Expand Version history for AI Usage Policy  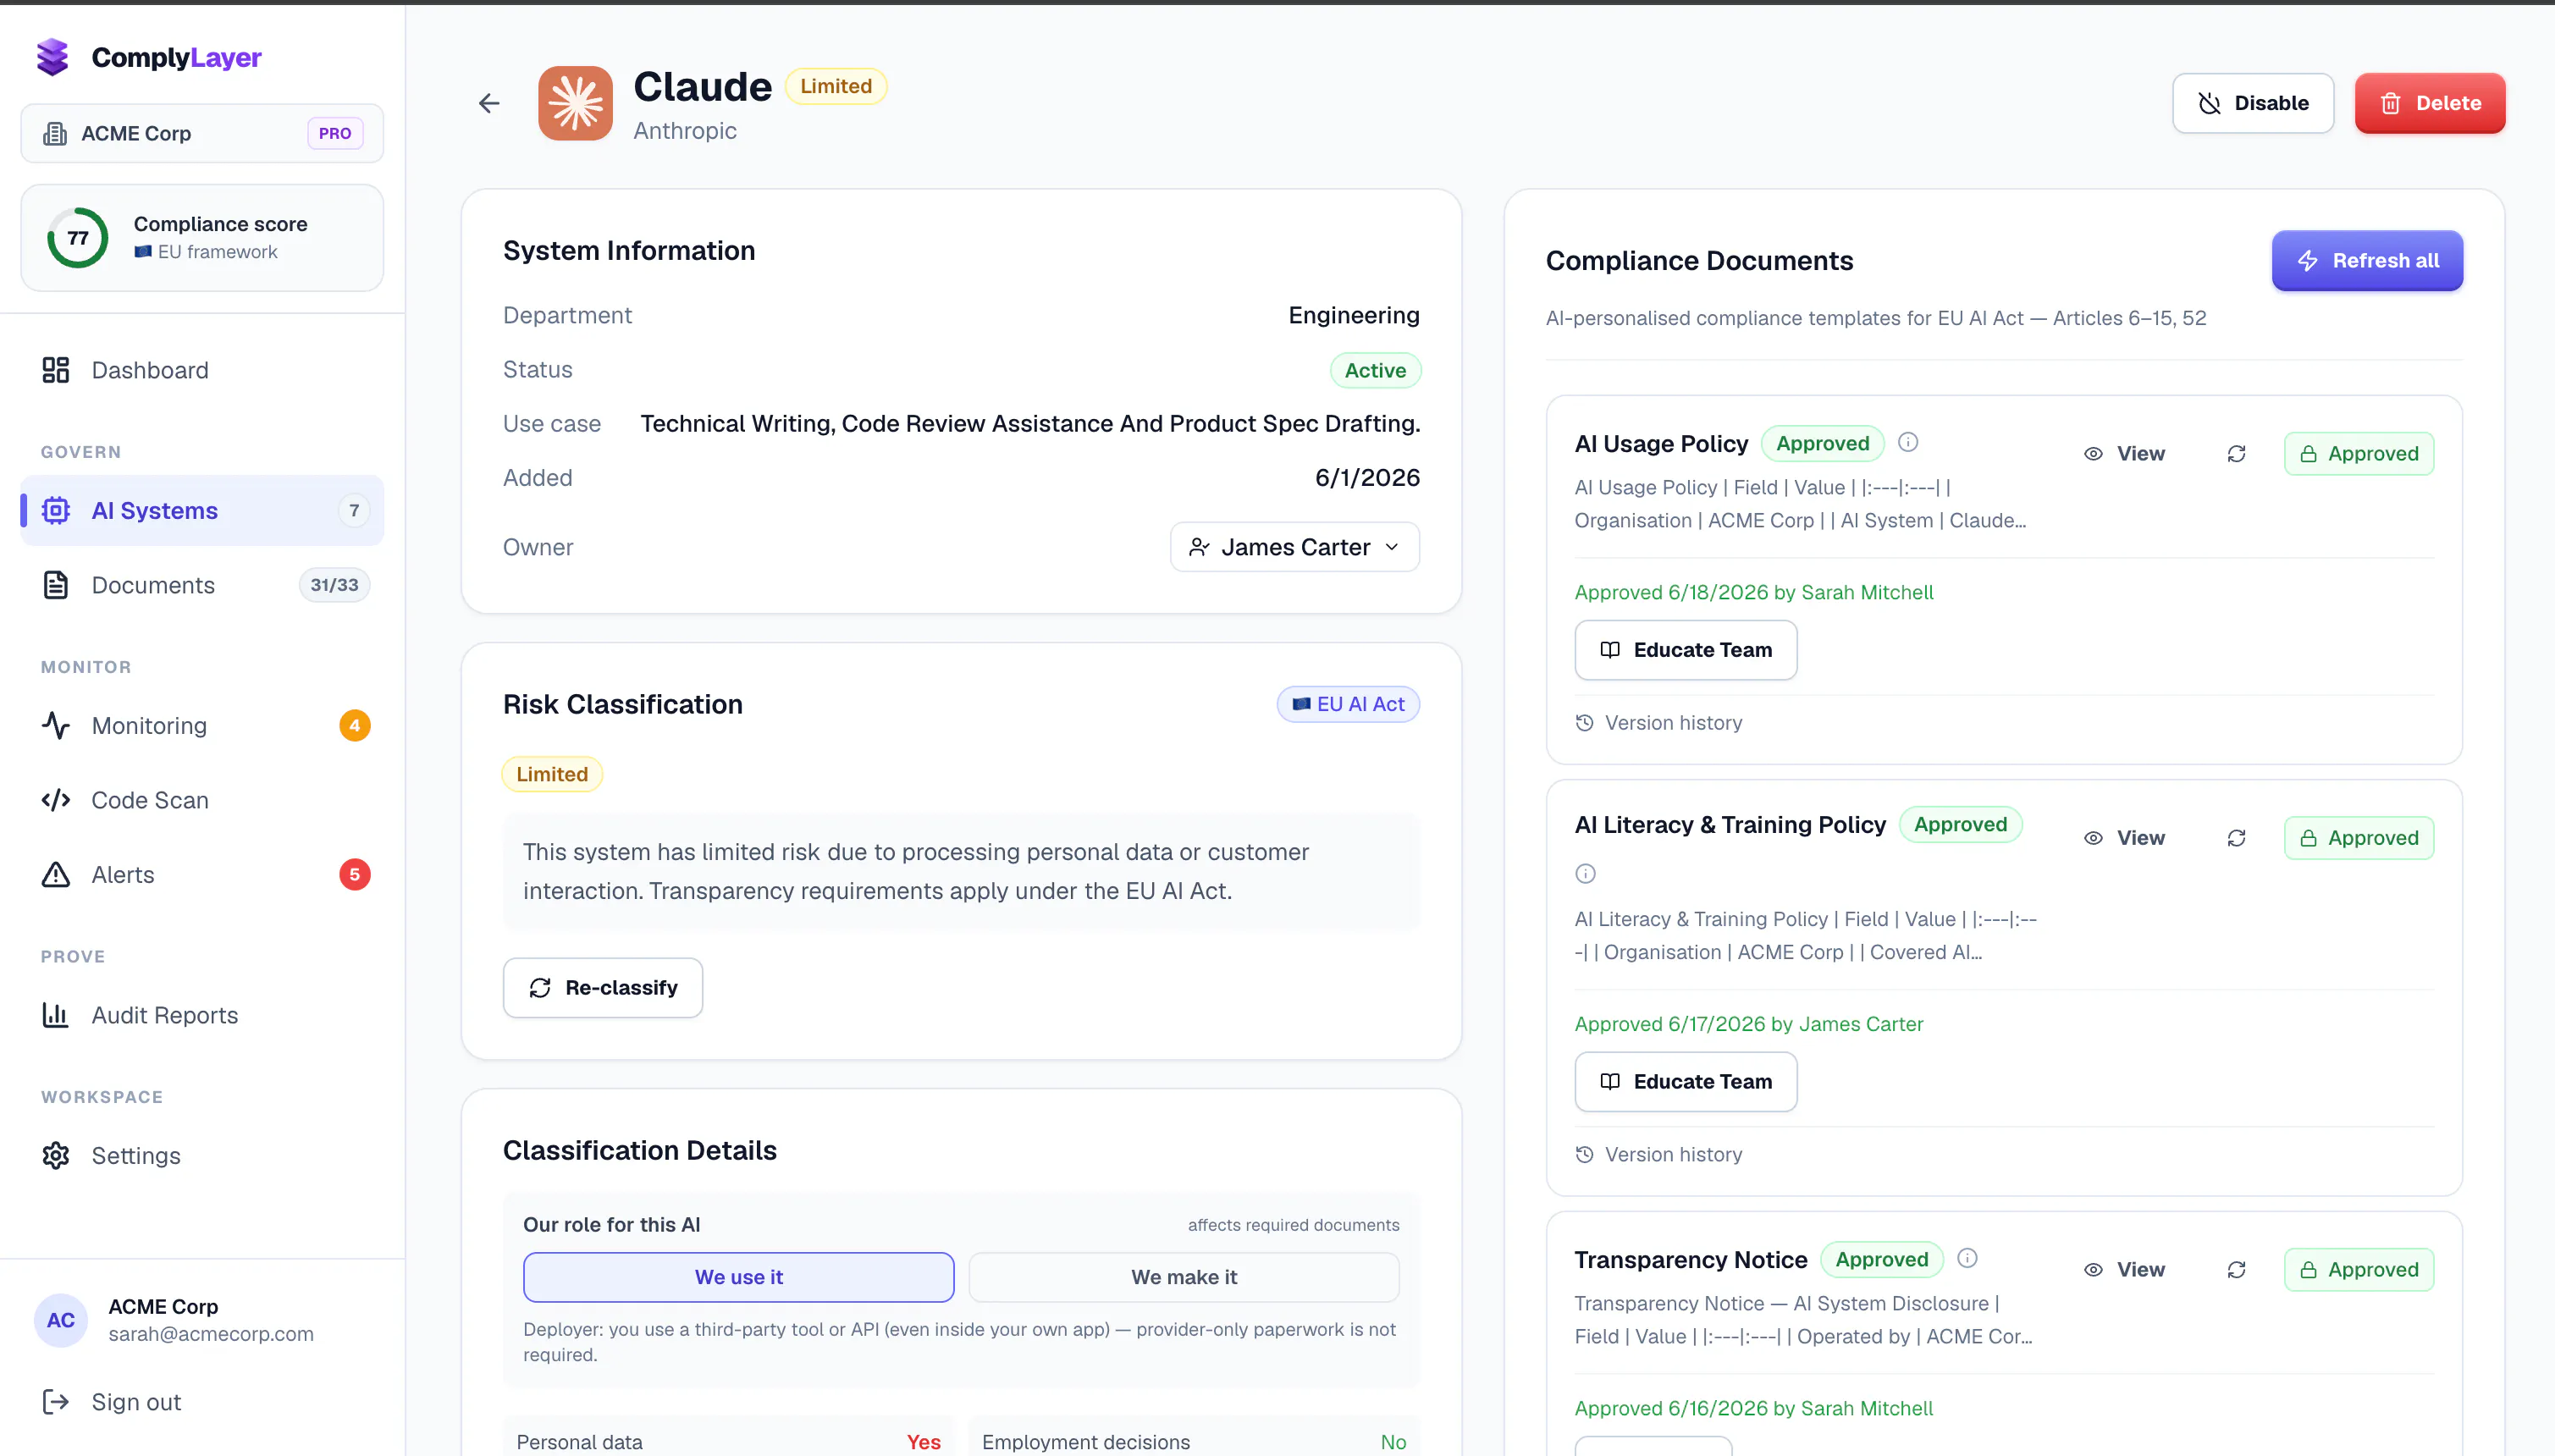pos(1659,723)
